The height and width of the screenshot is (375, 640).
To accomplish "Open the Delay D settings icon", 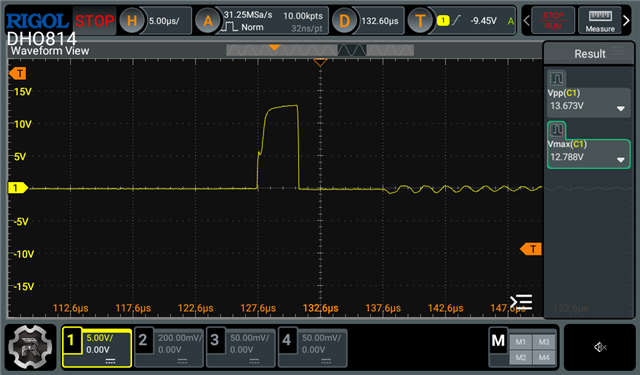I will [x=344, y=20].
